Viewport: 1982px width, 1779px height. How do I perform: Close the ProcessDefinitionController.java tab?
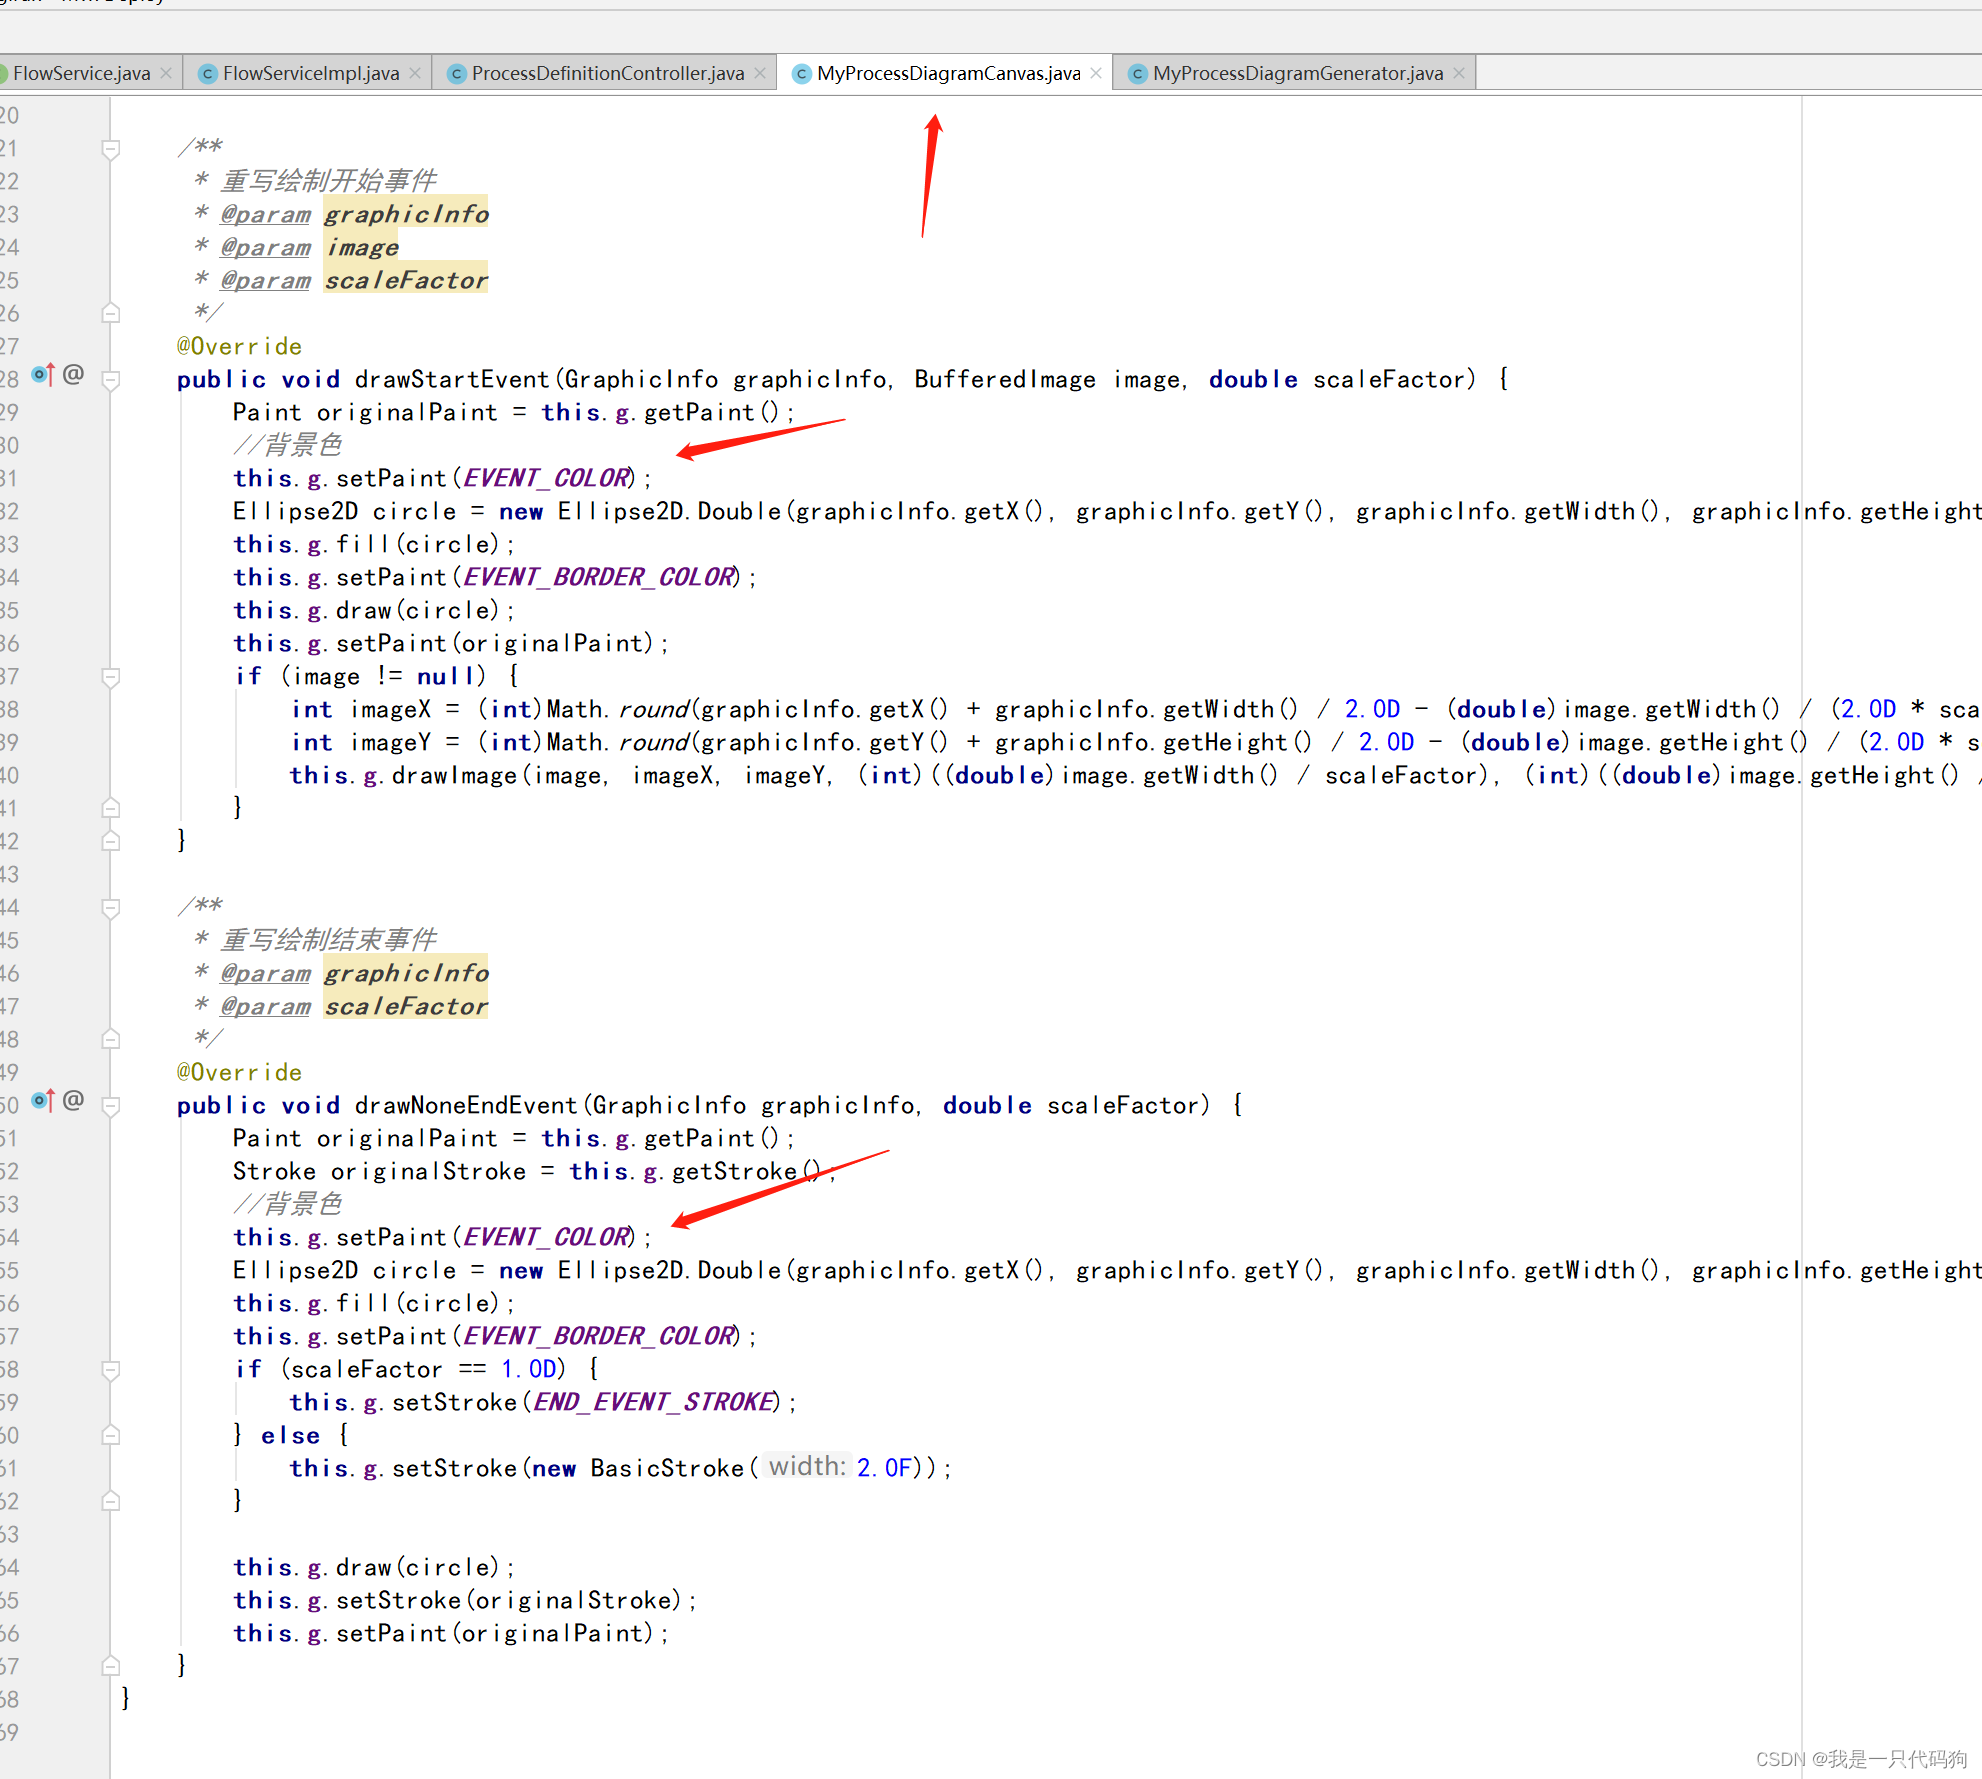[x=759, y=72]
